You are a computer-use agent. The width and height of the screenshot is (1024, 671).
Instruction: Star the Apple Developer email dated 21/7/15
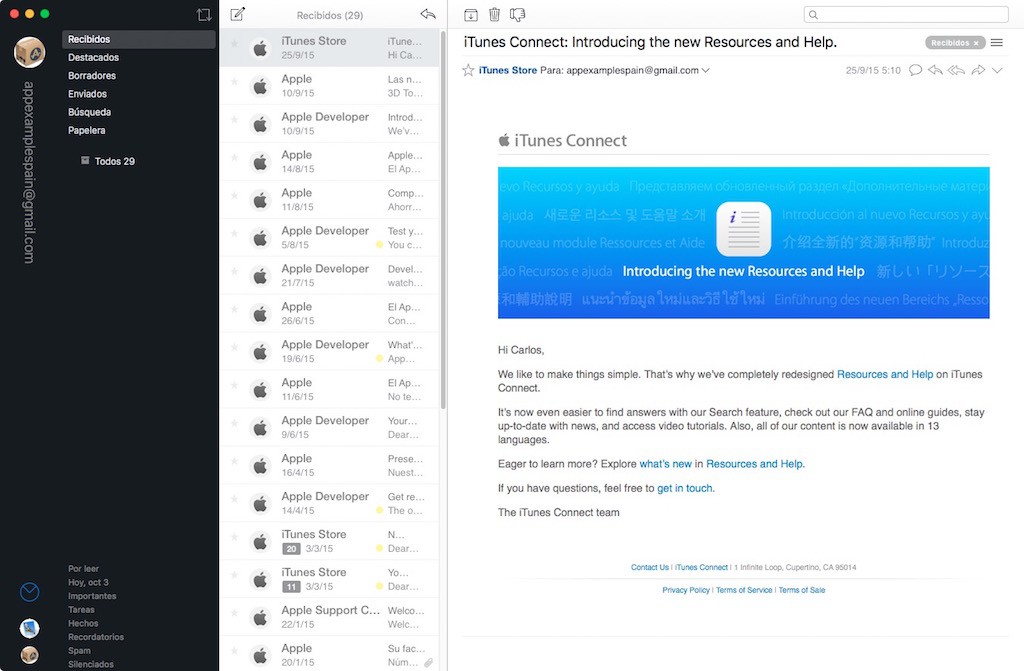point(234,272)
